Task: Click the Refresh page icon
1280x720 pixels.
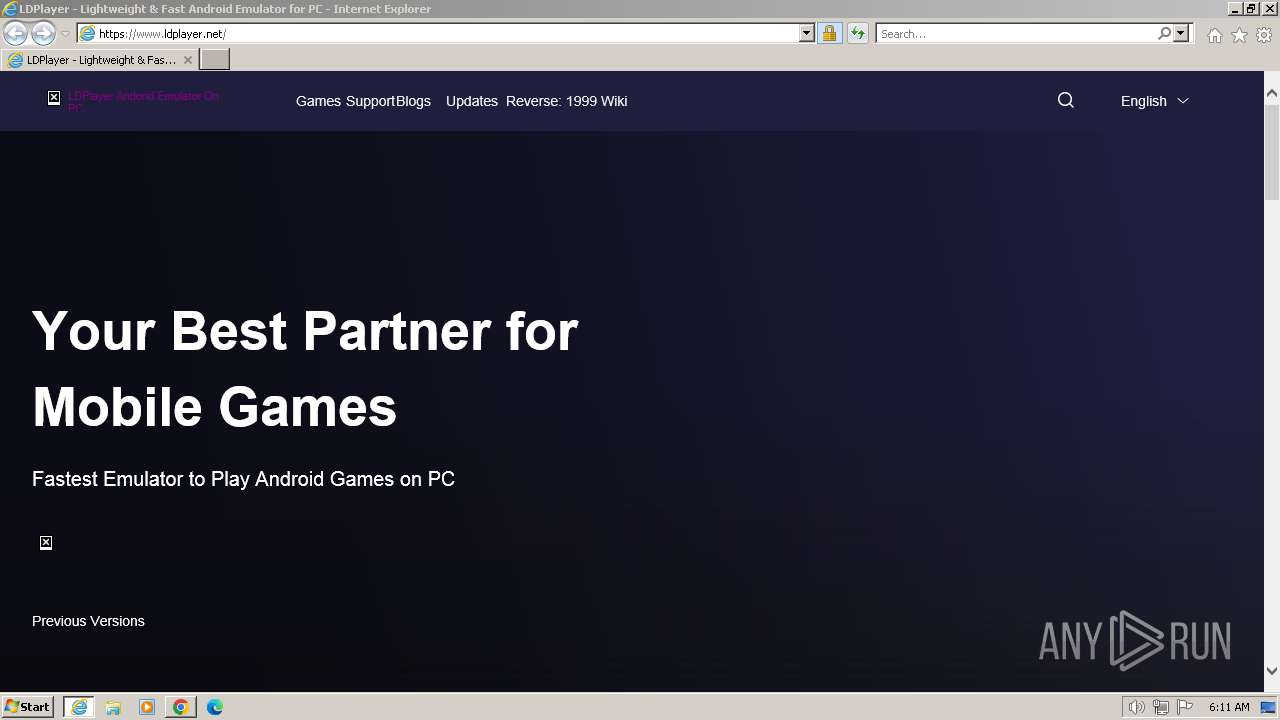Action: coord(857,34)
